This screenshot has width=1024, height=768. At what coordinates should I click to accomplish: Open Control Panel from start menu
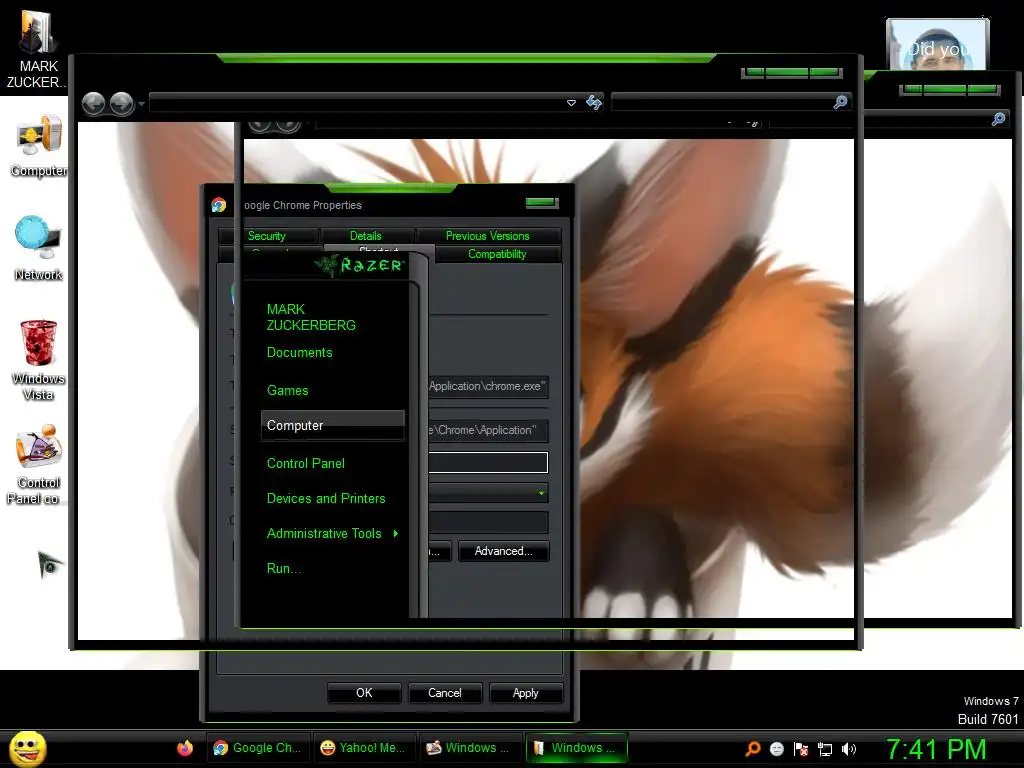306,464
